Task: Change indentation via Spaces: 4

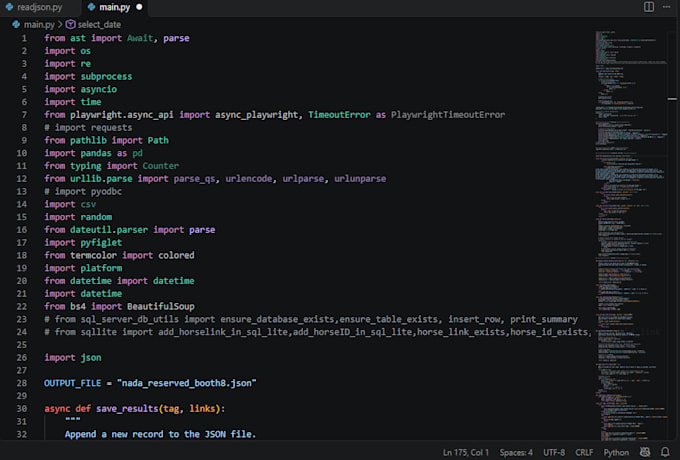Action: click(x=516, y=453)
